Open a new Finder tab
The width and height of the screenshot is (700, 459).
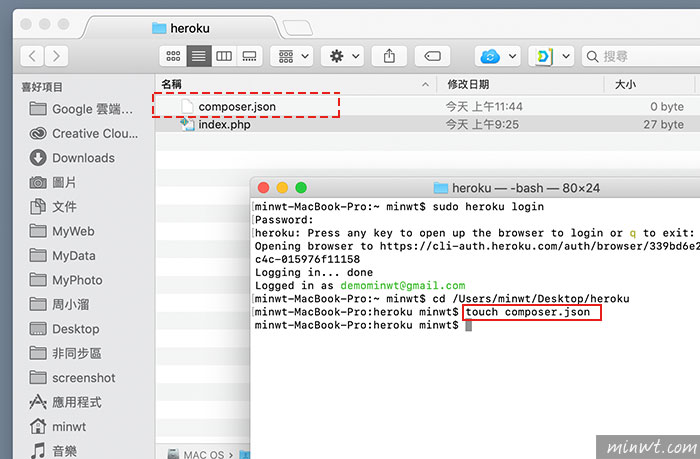[x=298, y=28]
